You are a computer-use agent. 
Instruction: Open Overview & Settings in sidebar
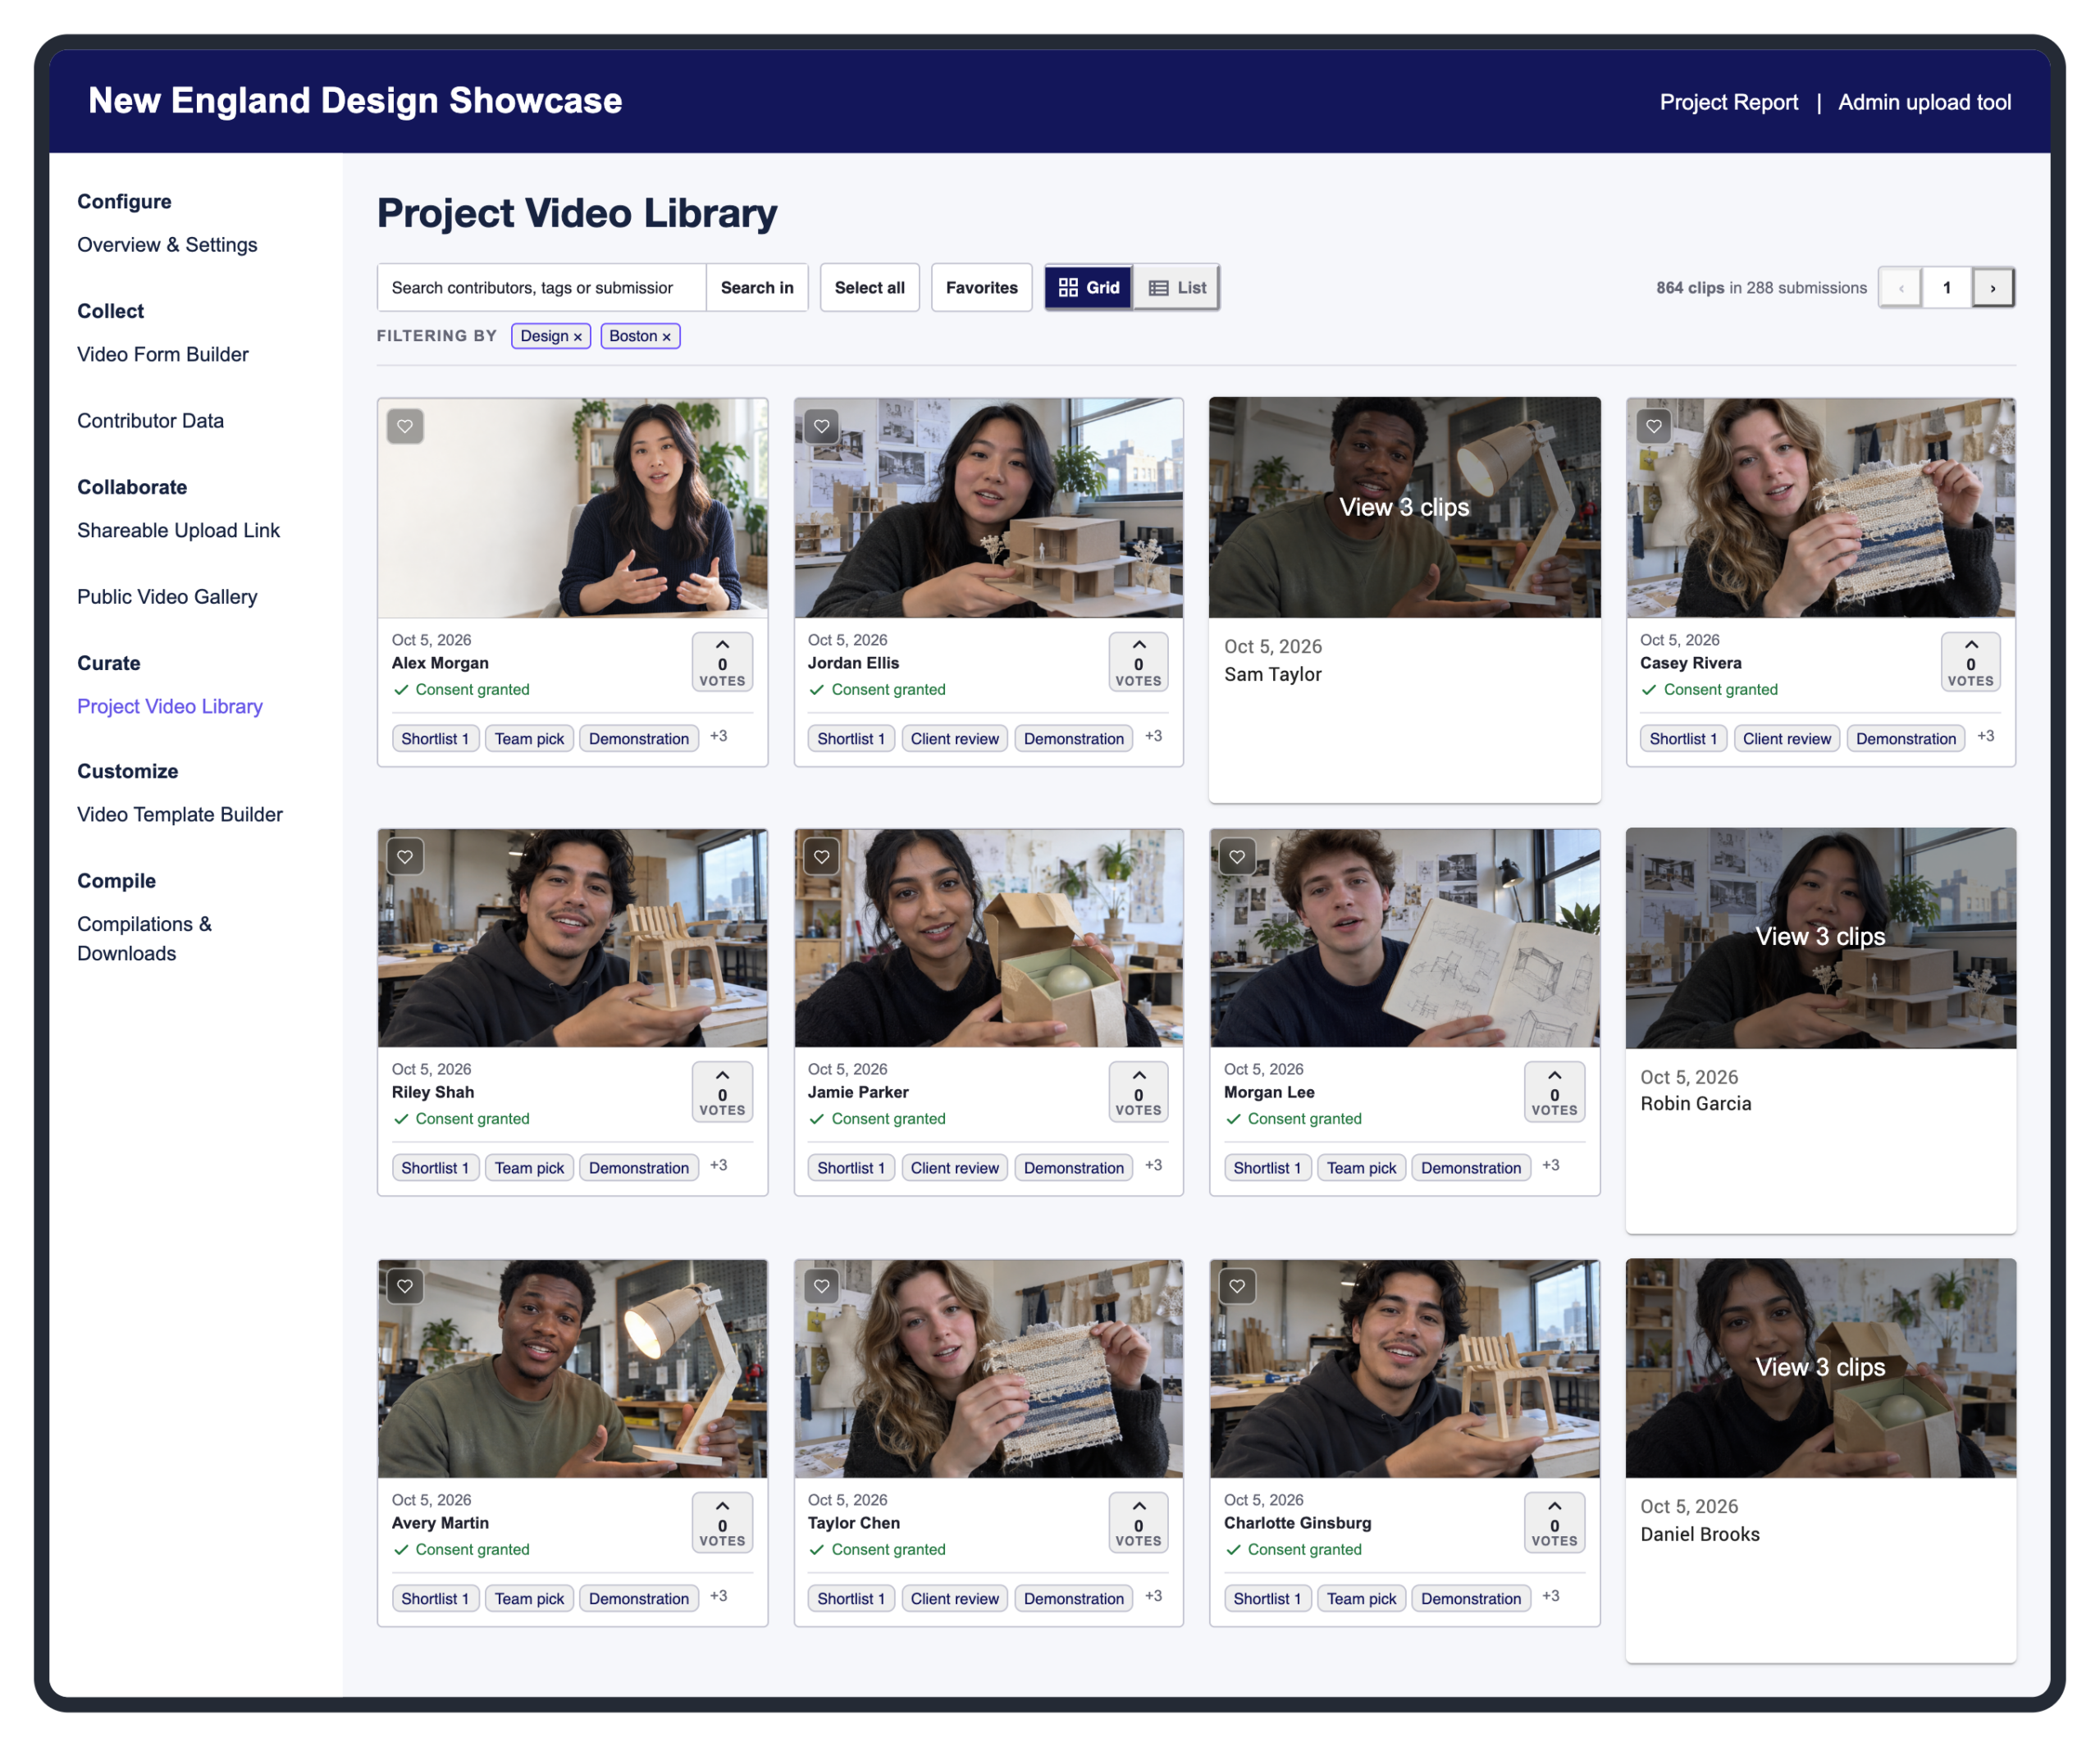pos(167,245)
